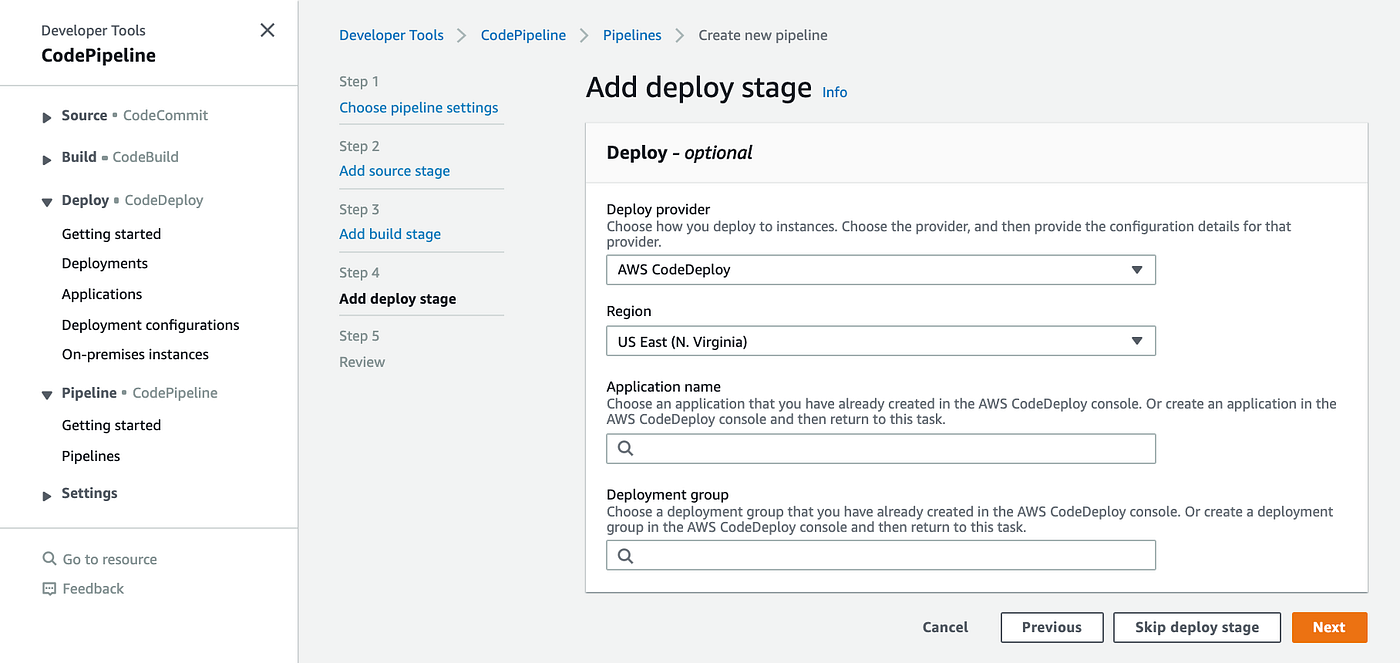
Task: Collapse the Pipeline CodePipeline section
Action: [47, 395]
